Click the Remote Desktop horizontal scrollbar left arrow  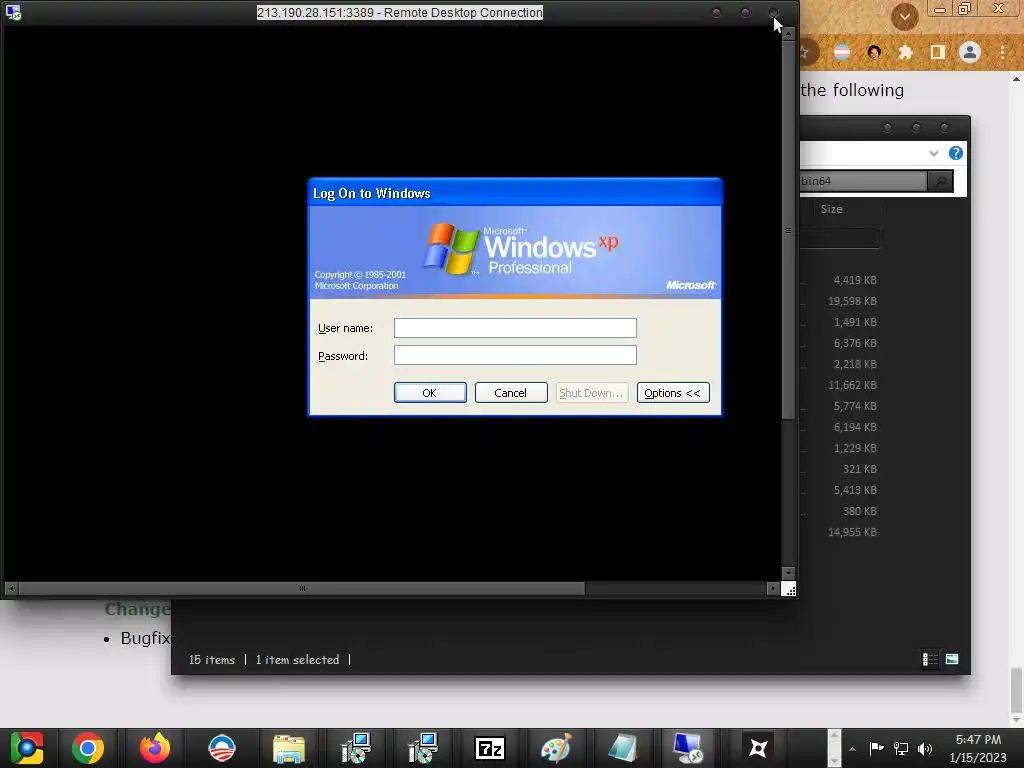[x=10, y=588]
